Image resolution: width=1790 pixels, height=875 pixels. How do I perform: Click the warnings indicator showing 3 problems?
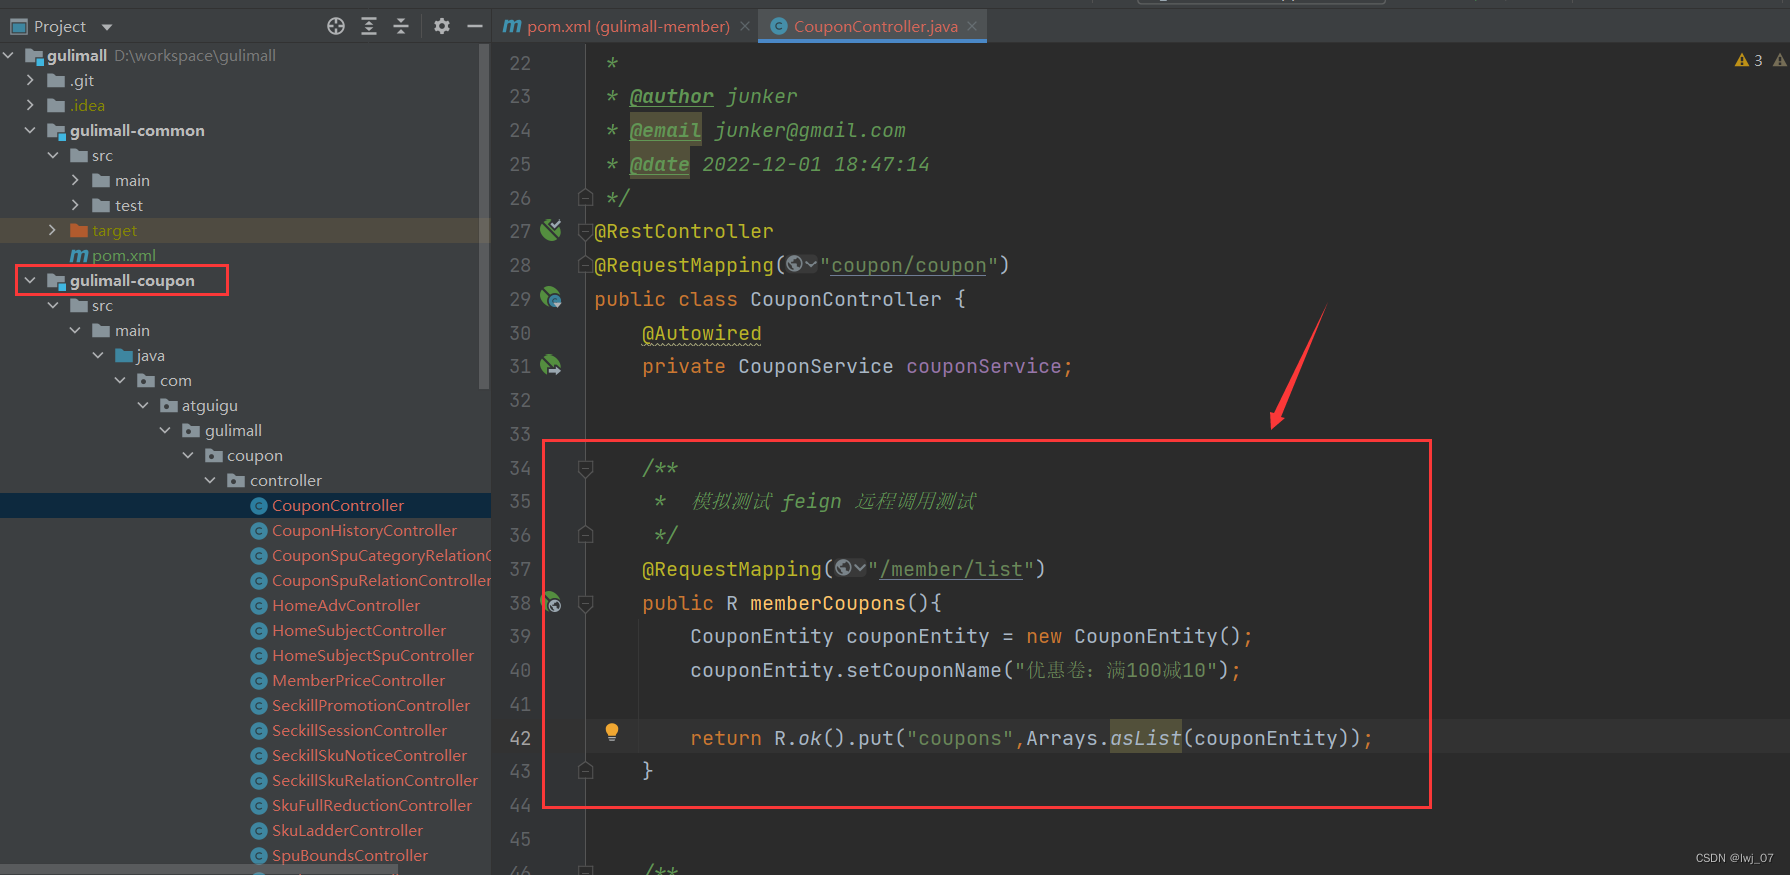click(1749, 61)
